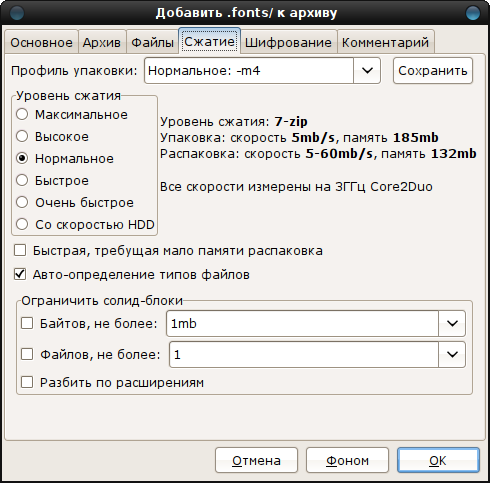Click the 'Профиль упаковки:' label
Screen dimensions: 490x483
tap(74, 71)
